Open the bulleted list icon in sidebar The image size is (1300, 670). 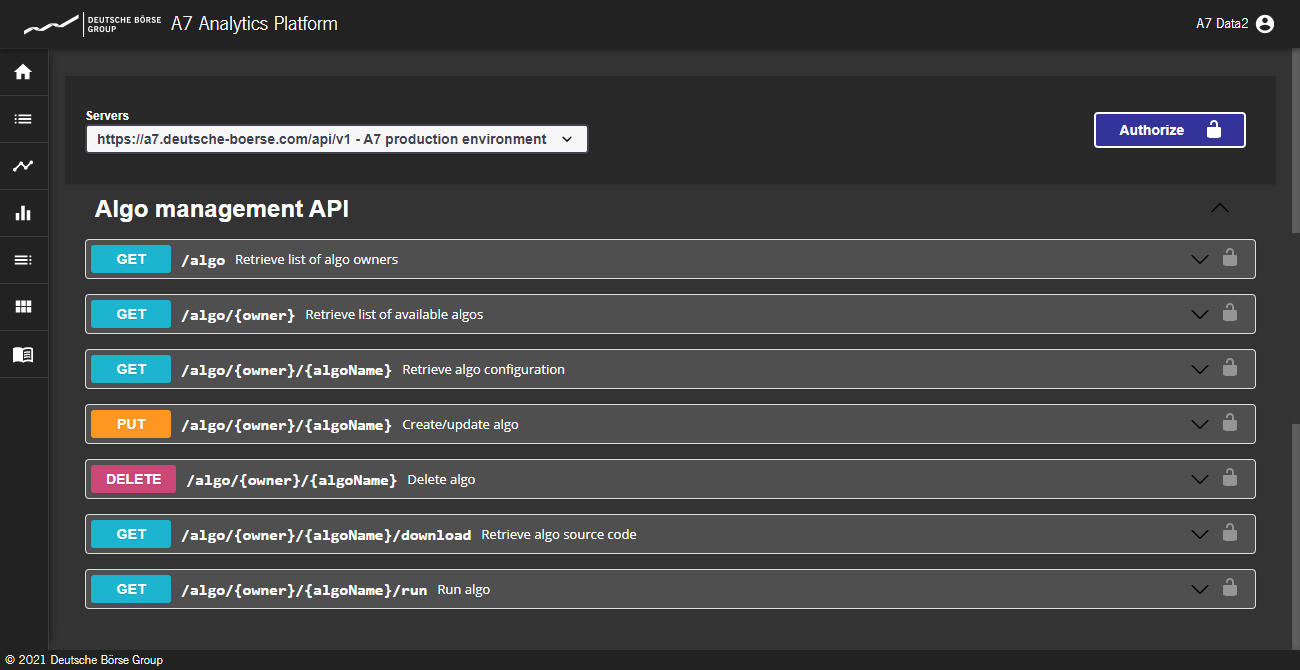[23, 119]
